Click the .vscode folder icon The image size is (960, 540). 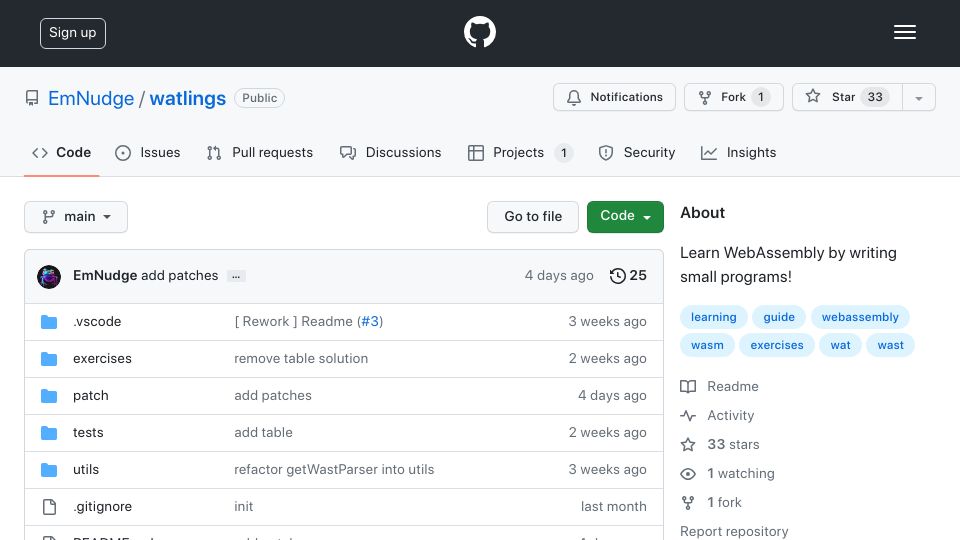point(49,322)
